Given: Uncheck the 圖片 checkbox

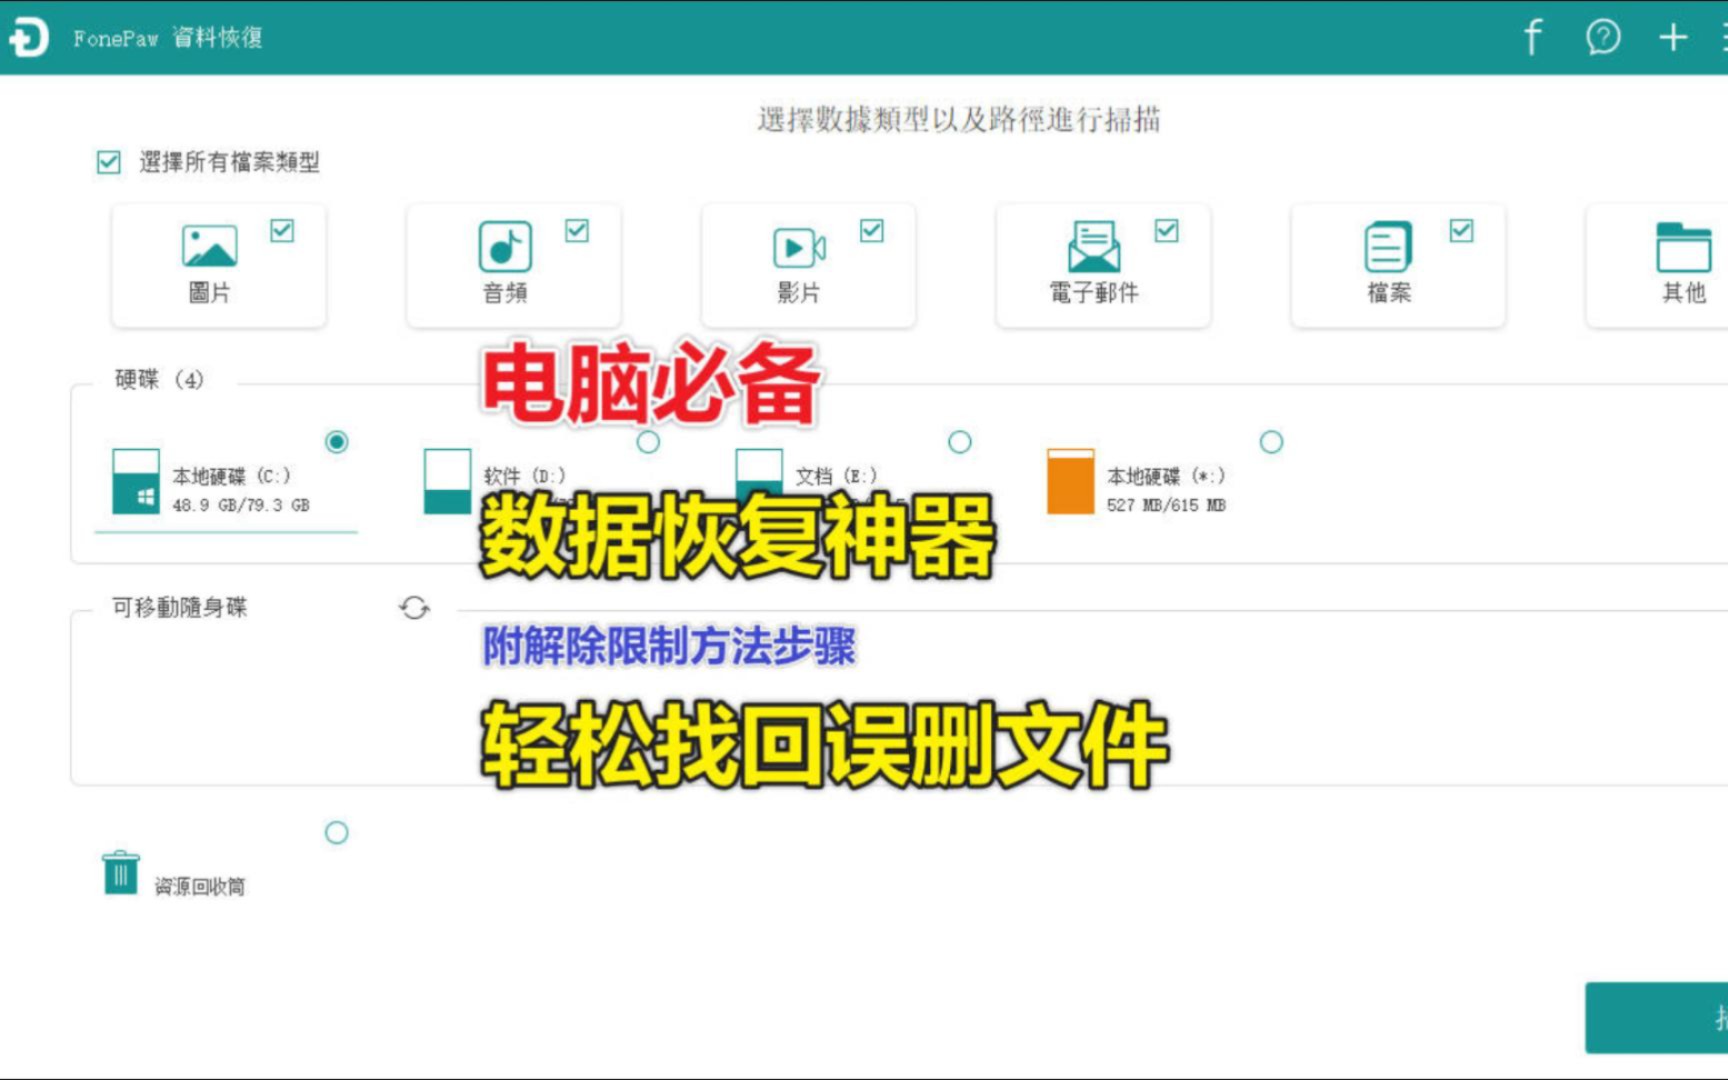Looking at the screenshot, I should coord(282,231).
